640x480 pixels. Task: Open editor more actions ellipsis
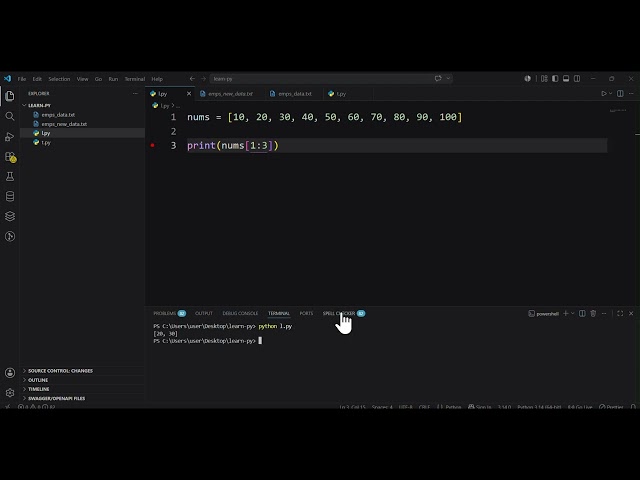(x=631, y=93)
